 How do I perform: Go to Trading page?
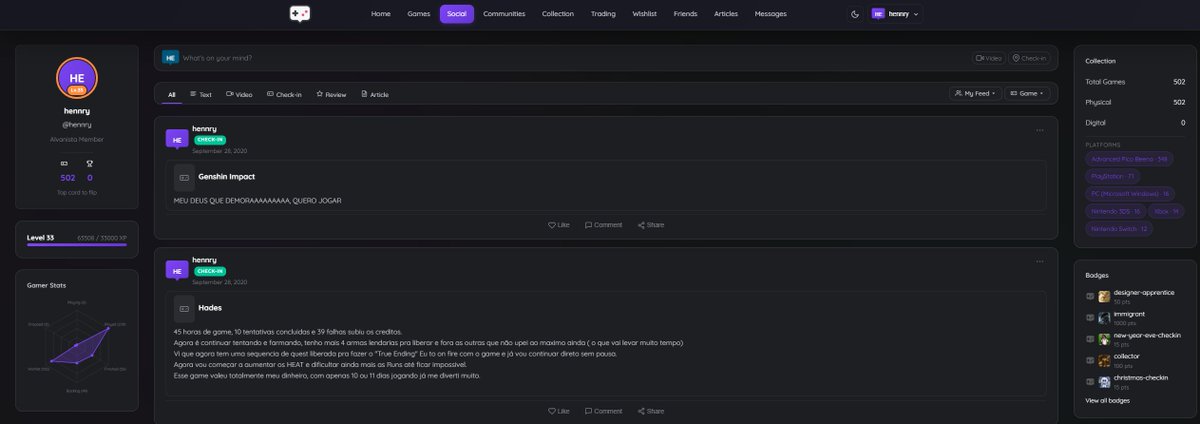click(x=603, y=14)
